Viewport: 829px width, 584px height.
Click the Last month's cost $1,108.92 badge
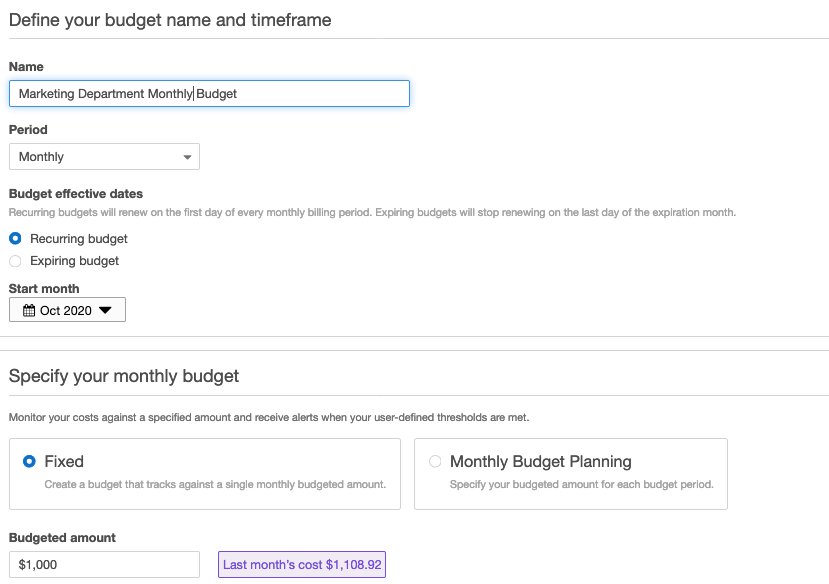[301, 564]
